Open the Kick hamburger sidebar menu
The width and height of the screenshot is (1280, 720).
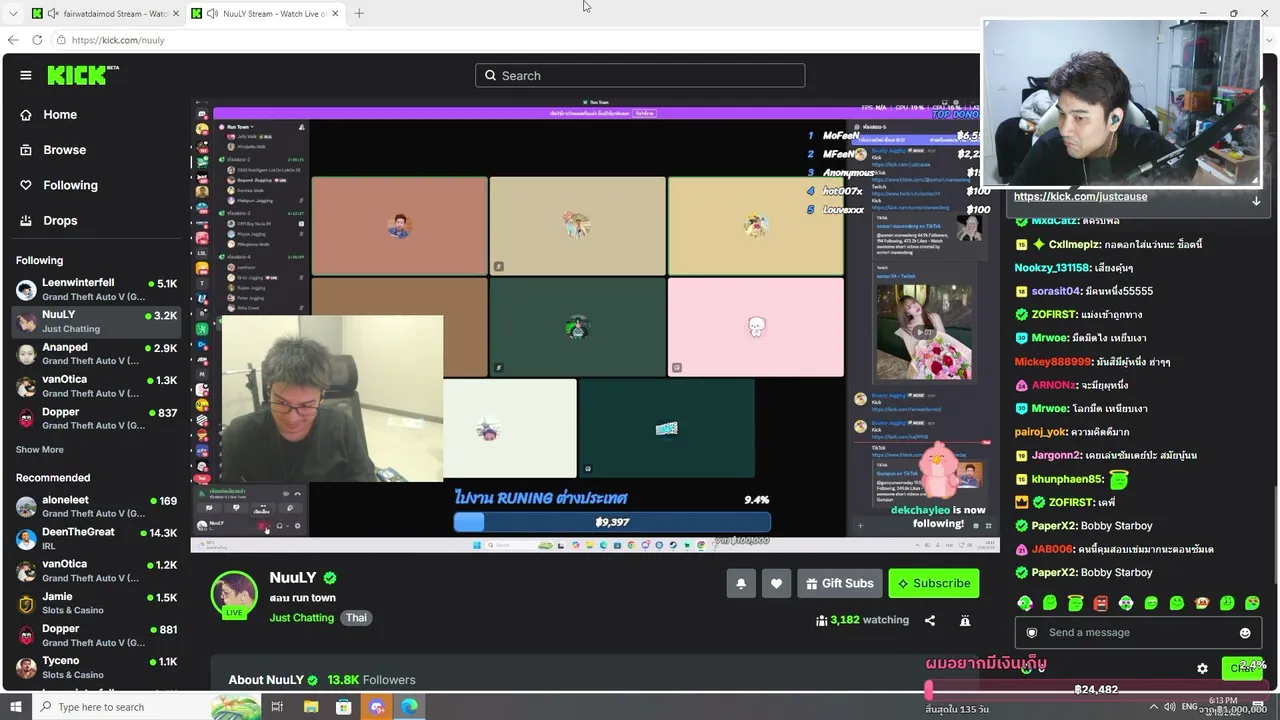pos(26,75)
